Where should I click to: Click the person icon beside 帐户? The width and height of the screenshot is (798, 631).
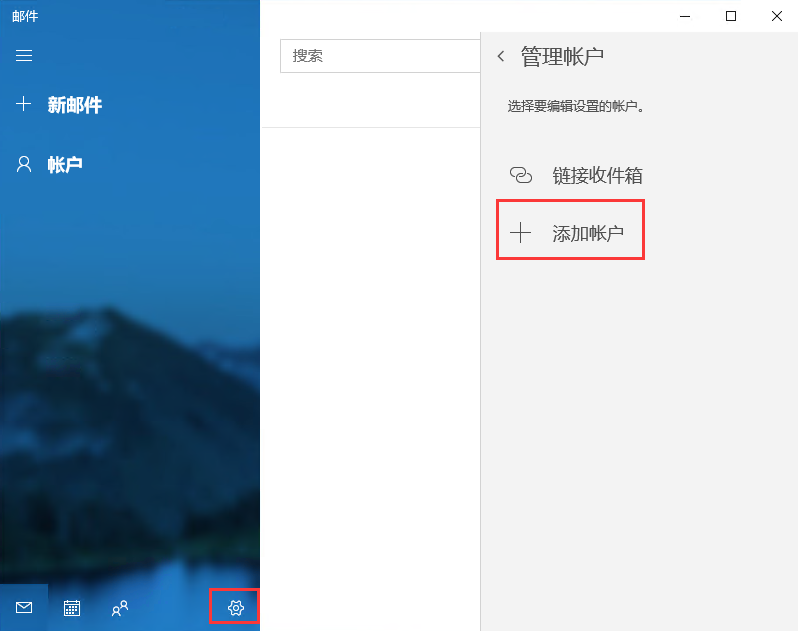(x=24, y=164)
